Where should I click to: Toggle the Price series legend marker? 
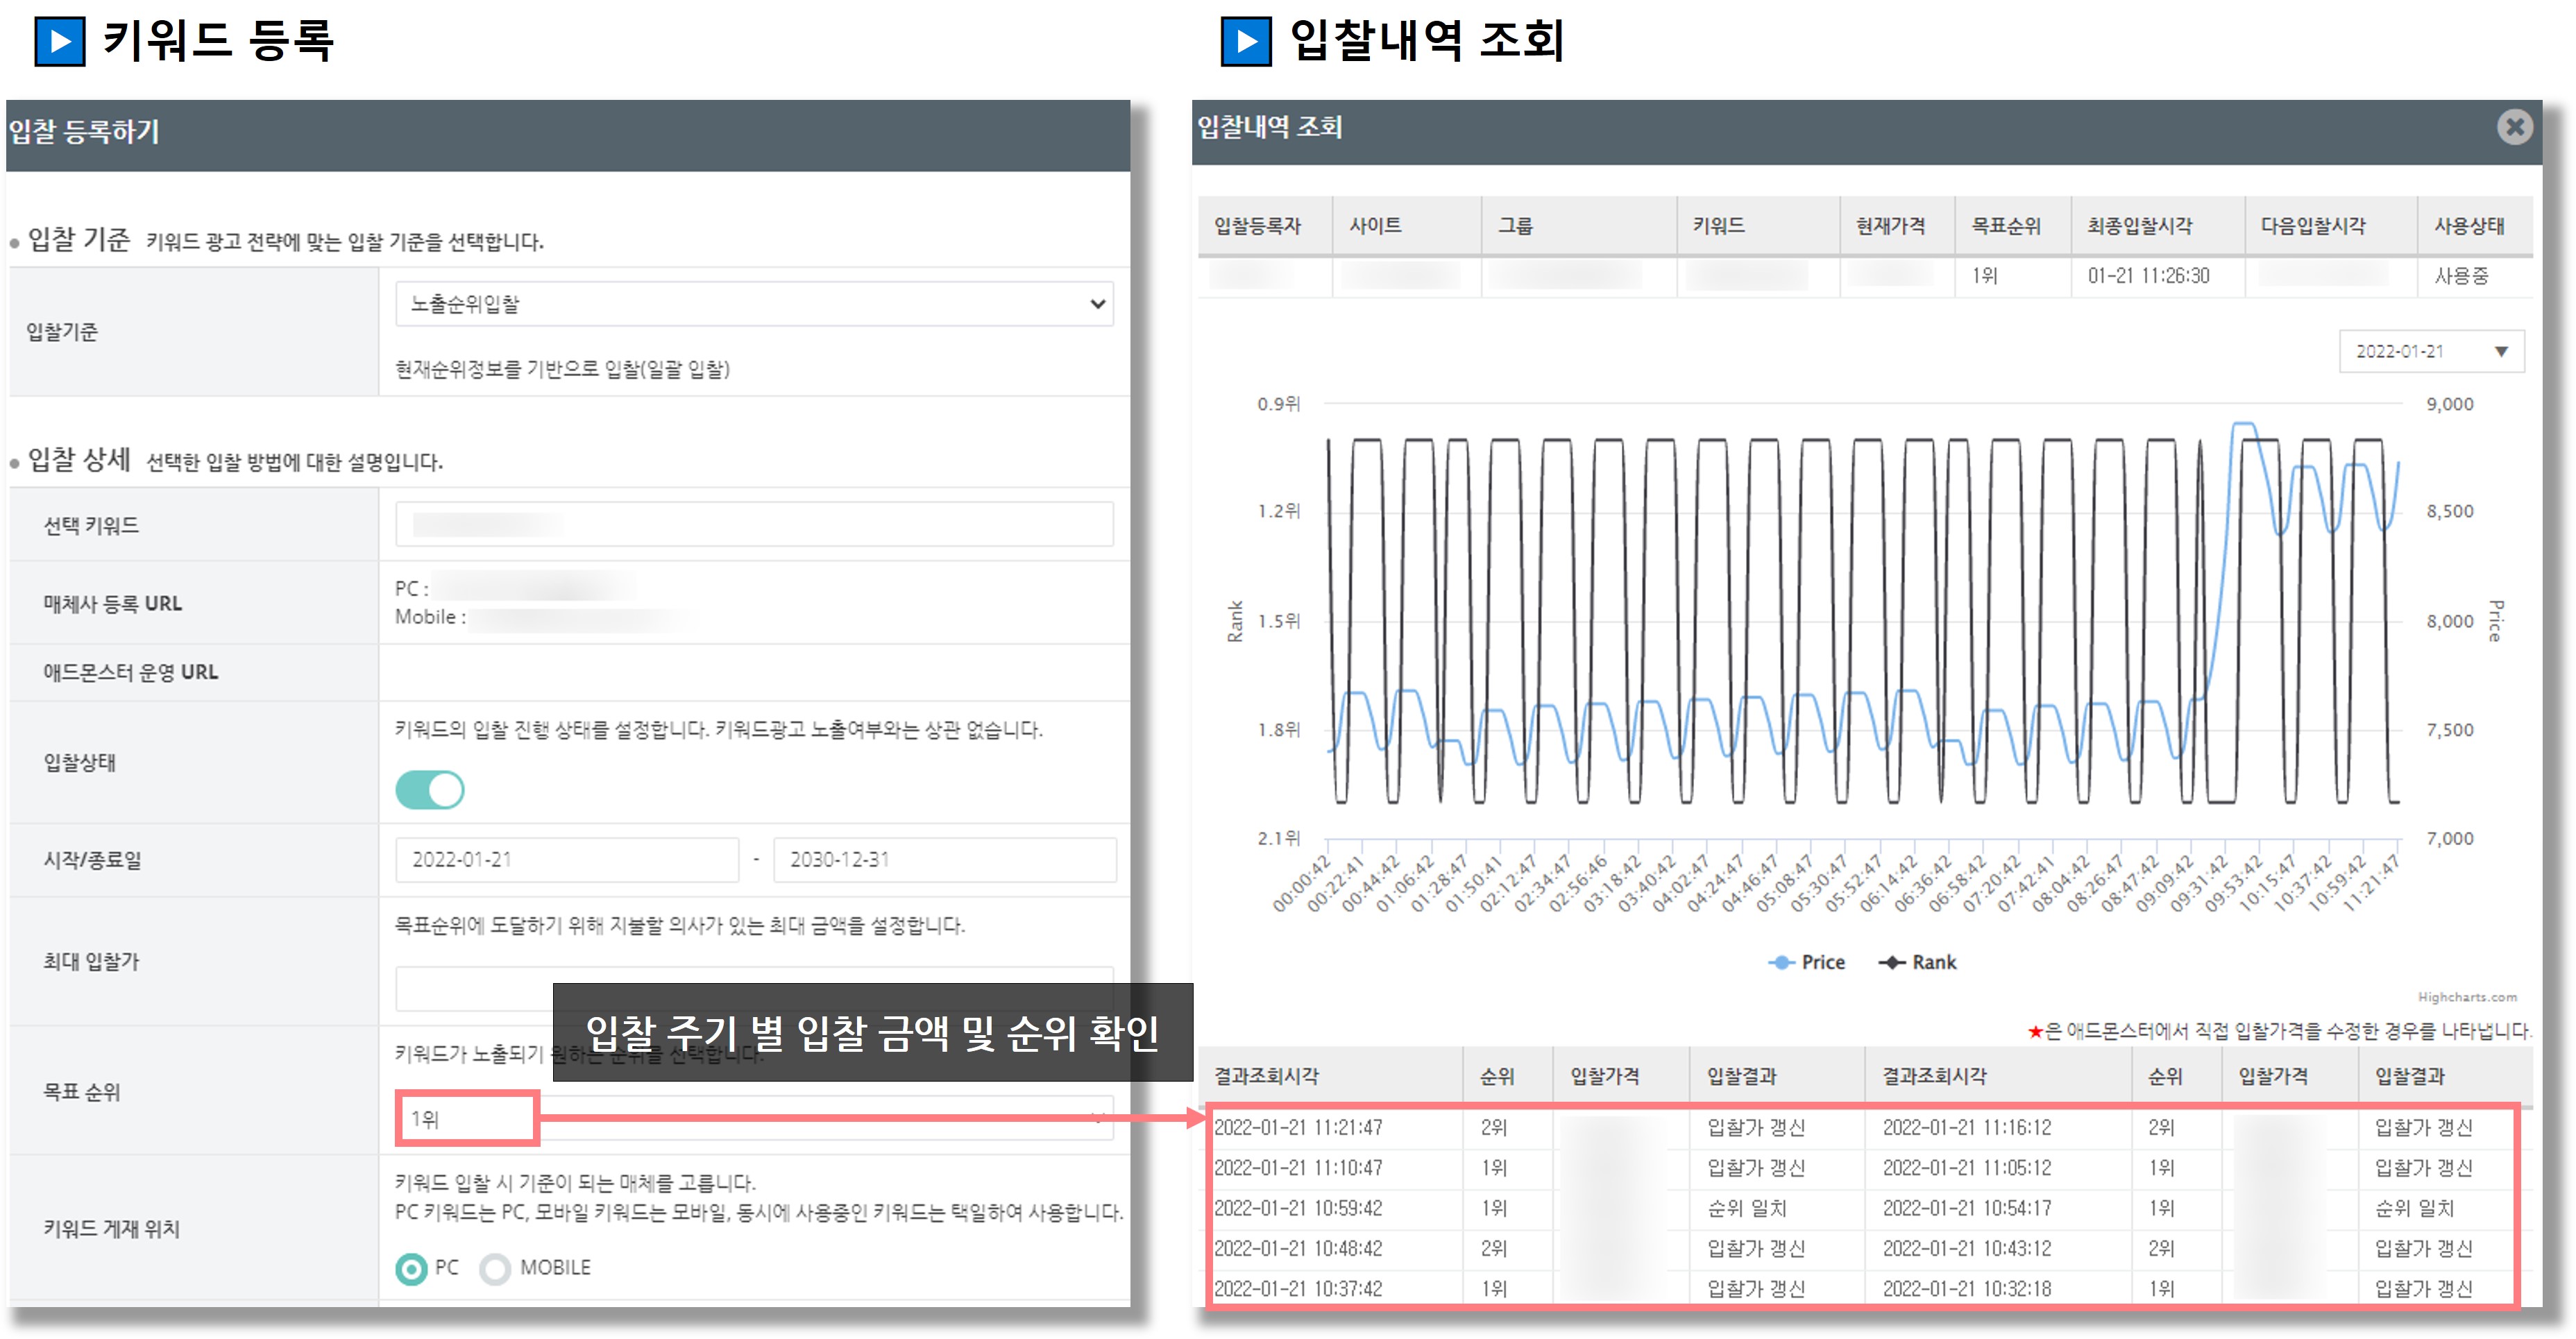[x=1781, y=962]
